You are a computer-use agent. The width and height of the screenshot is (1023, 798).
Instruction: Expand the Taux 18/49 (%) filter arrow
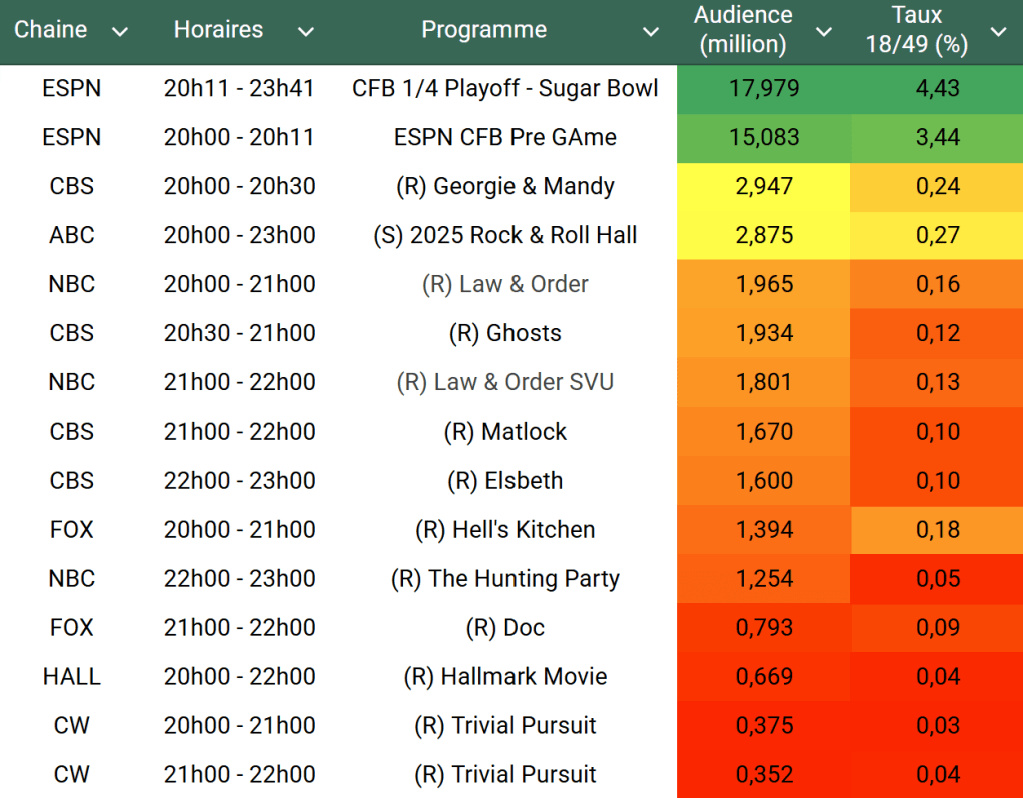click(x=998, y=32)
